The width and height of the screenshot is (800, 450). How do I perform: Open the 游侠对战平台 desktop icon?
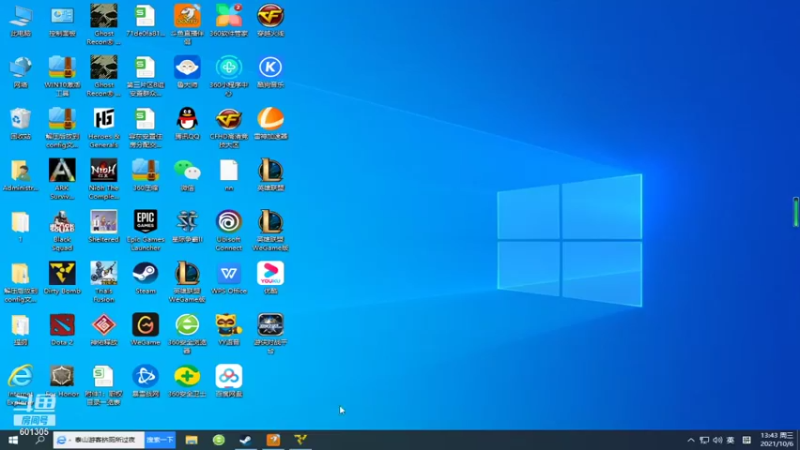pyautogui.click(x=270, y=333)
